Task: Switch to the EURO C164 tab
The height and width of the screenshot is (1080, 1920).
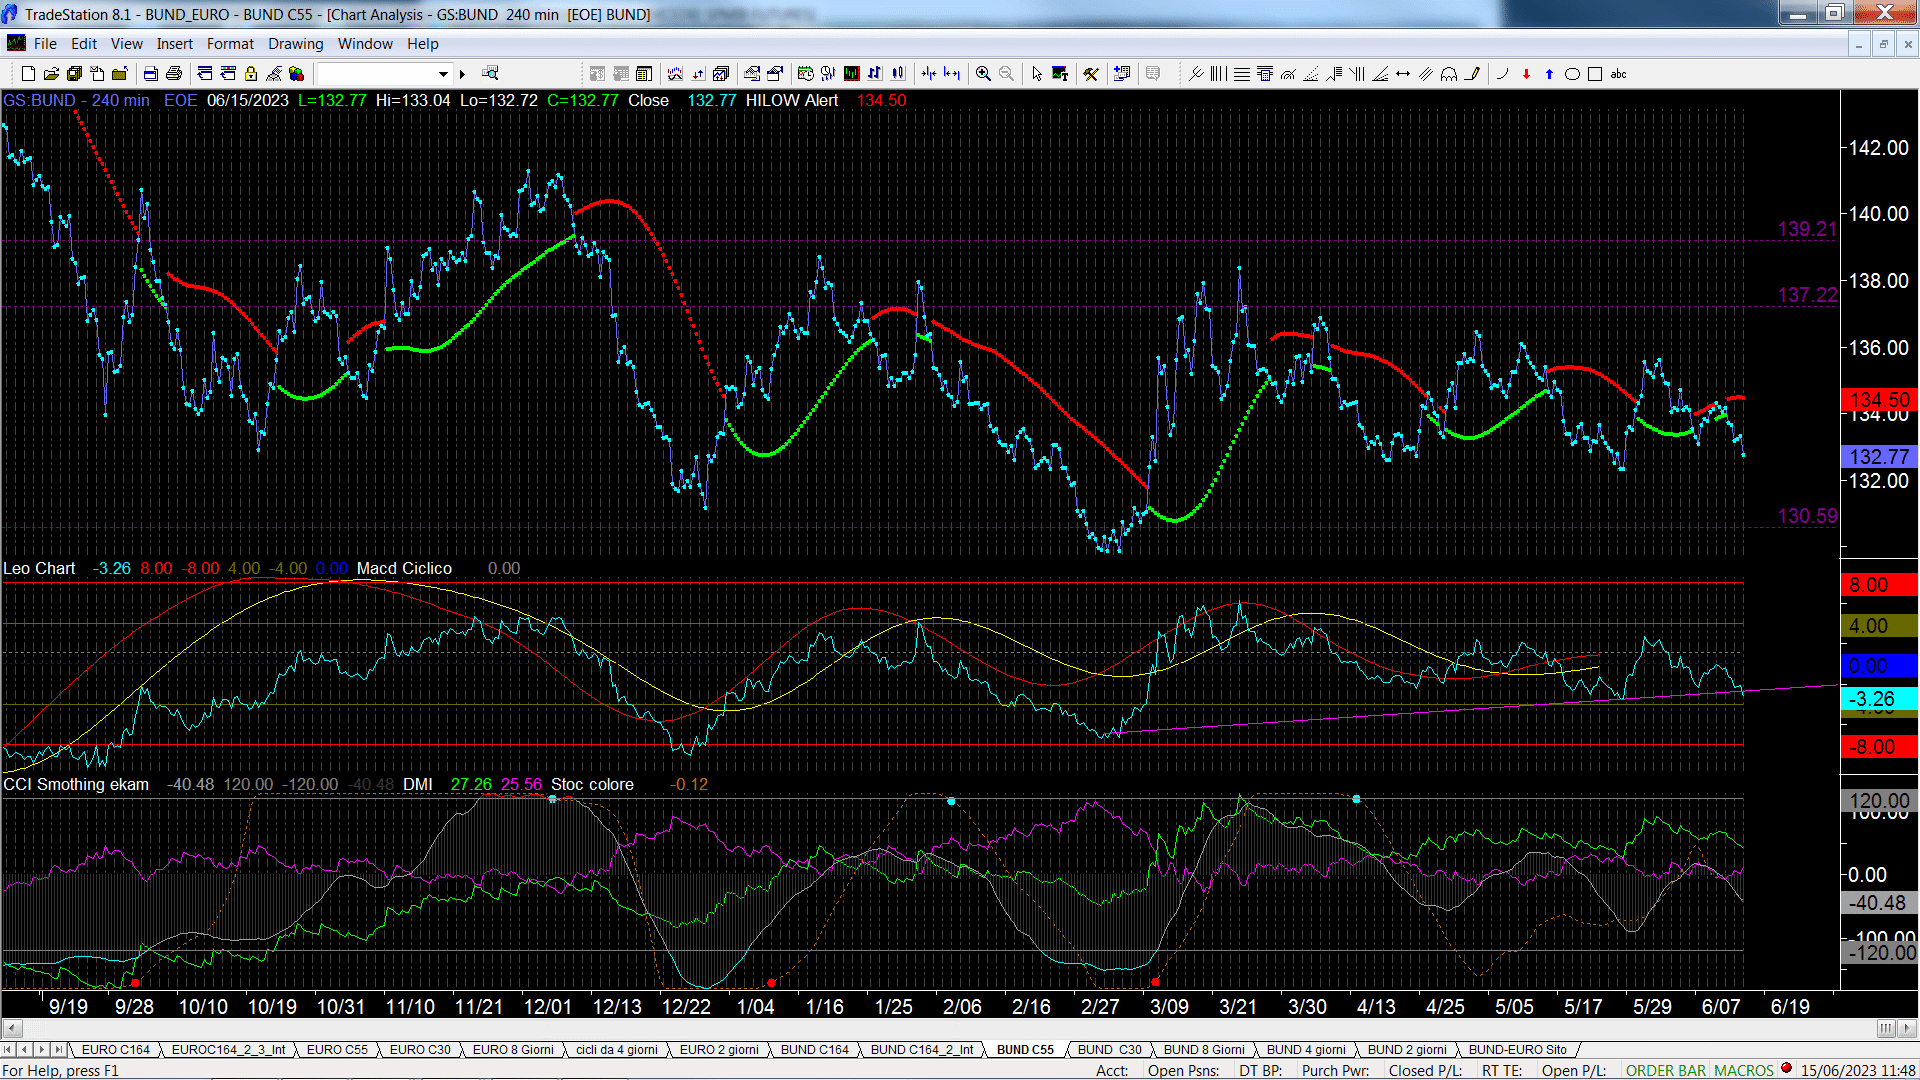Action: 115,1049
